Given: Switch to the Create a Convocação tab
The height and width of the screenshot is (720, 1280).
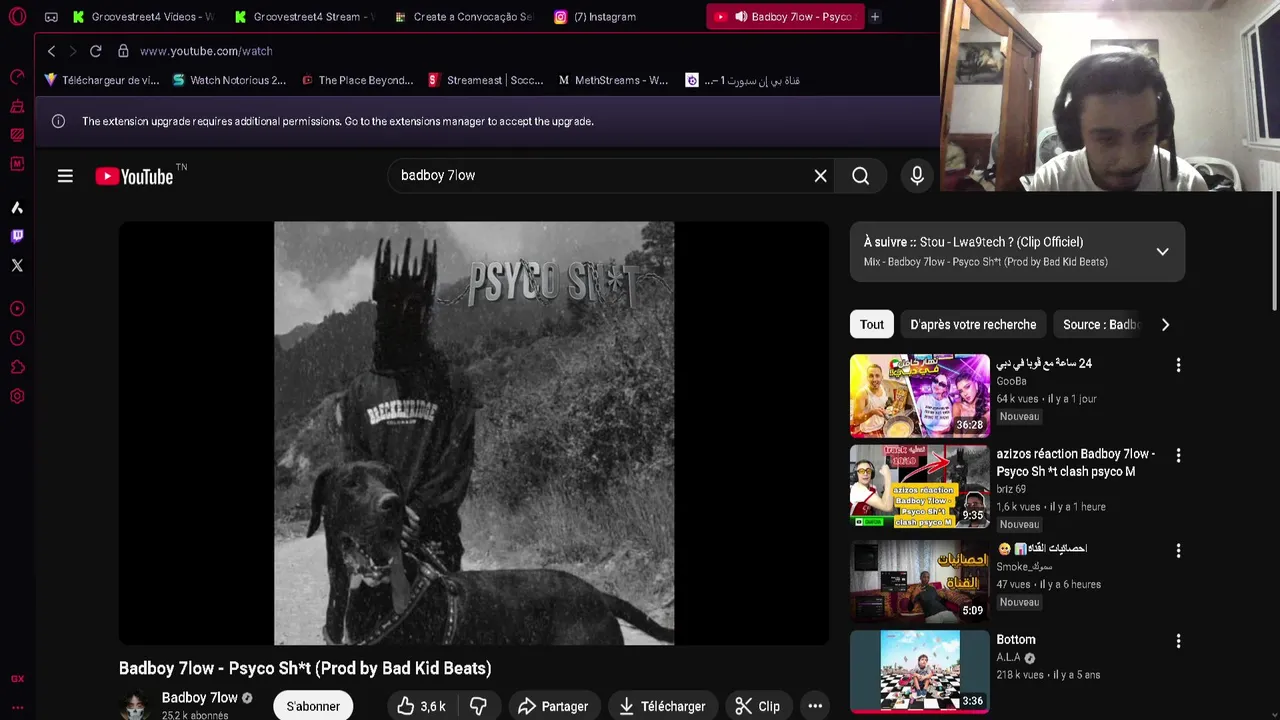Looking at the screenshot, I should click(x=464, y=16).
